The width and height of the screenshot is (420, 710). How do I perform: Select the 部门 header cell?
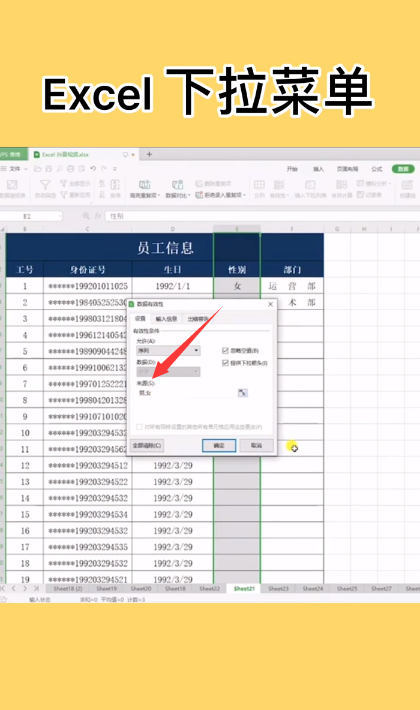pyautogui.click(x=292, y=270)
